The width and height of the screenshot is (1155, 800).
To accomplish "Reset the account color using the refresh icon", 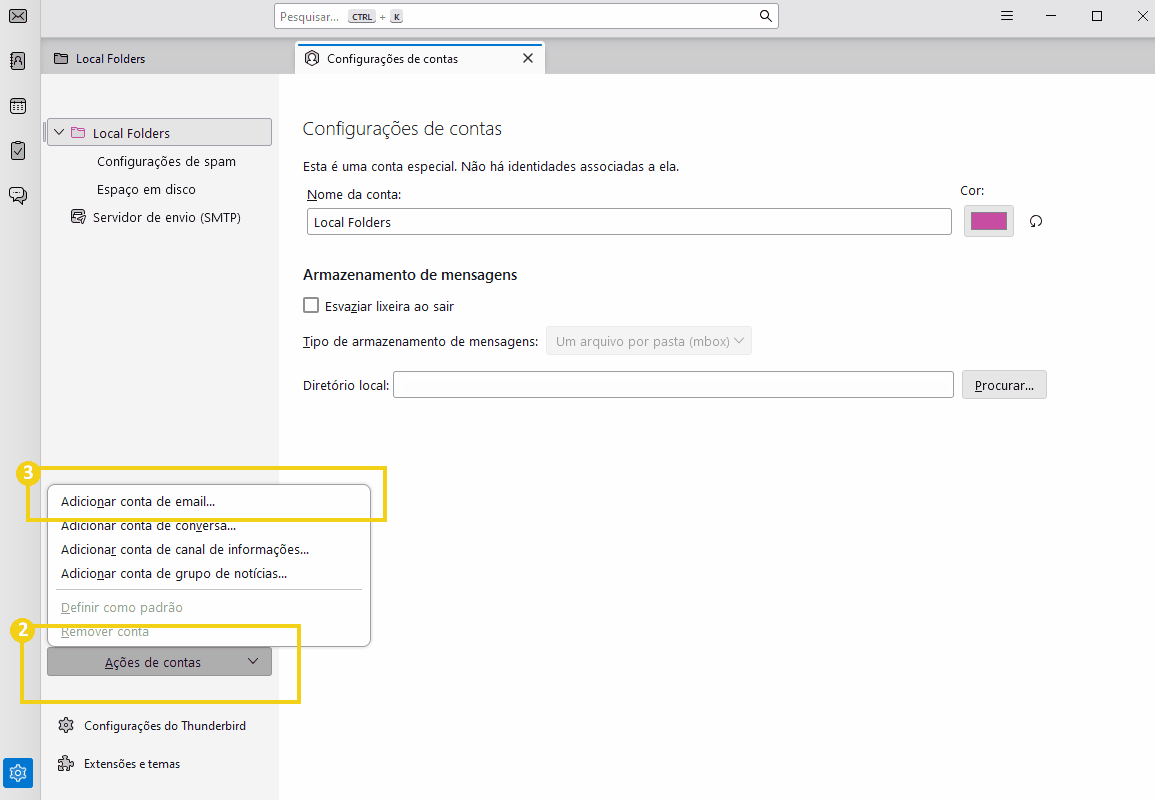I will click(1035, 221).
